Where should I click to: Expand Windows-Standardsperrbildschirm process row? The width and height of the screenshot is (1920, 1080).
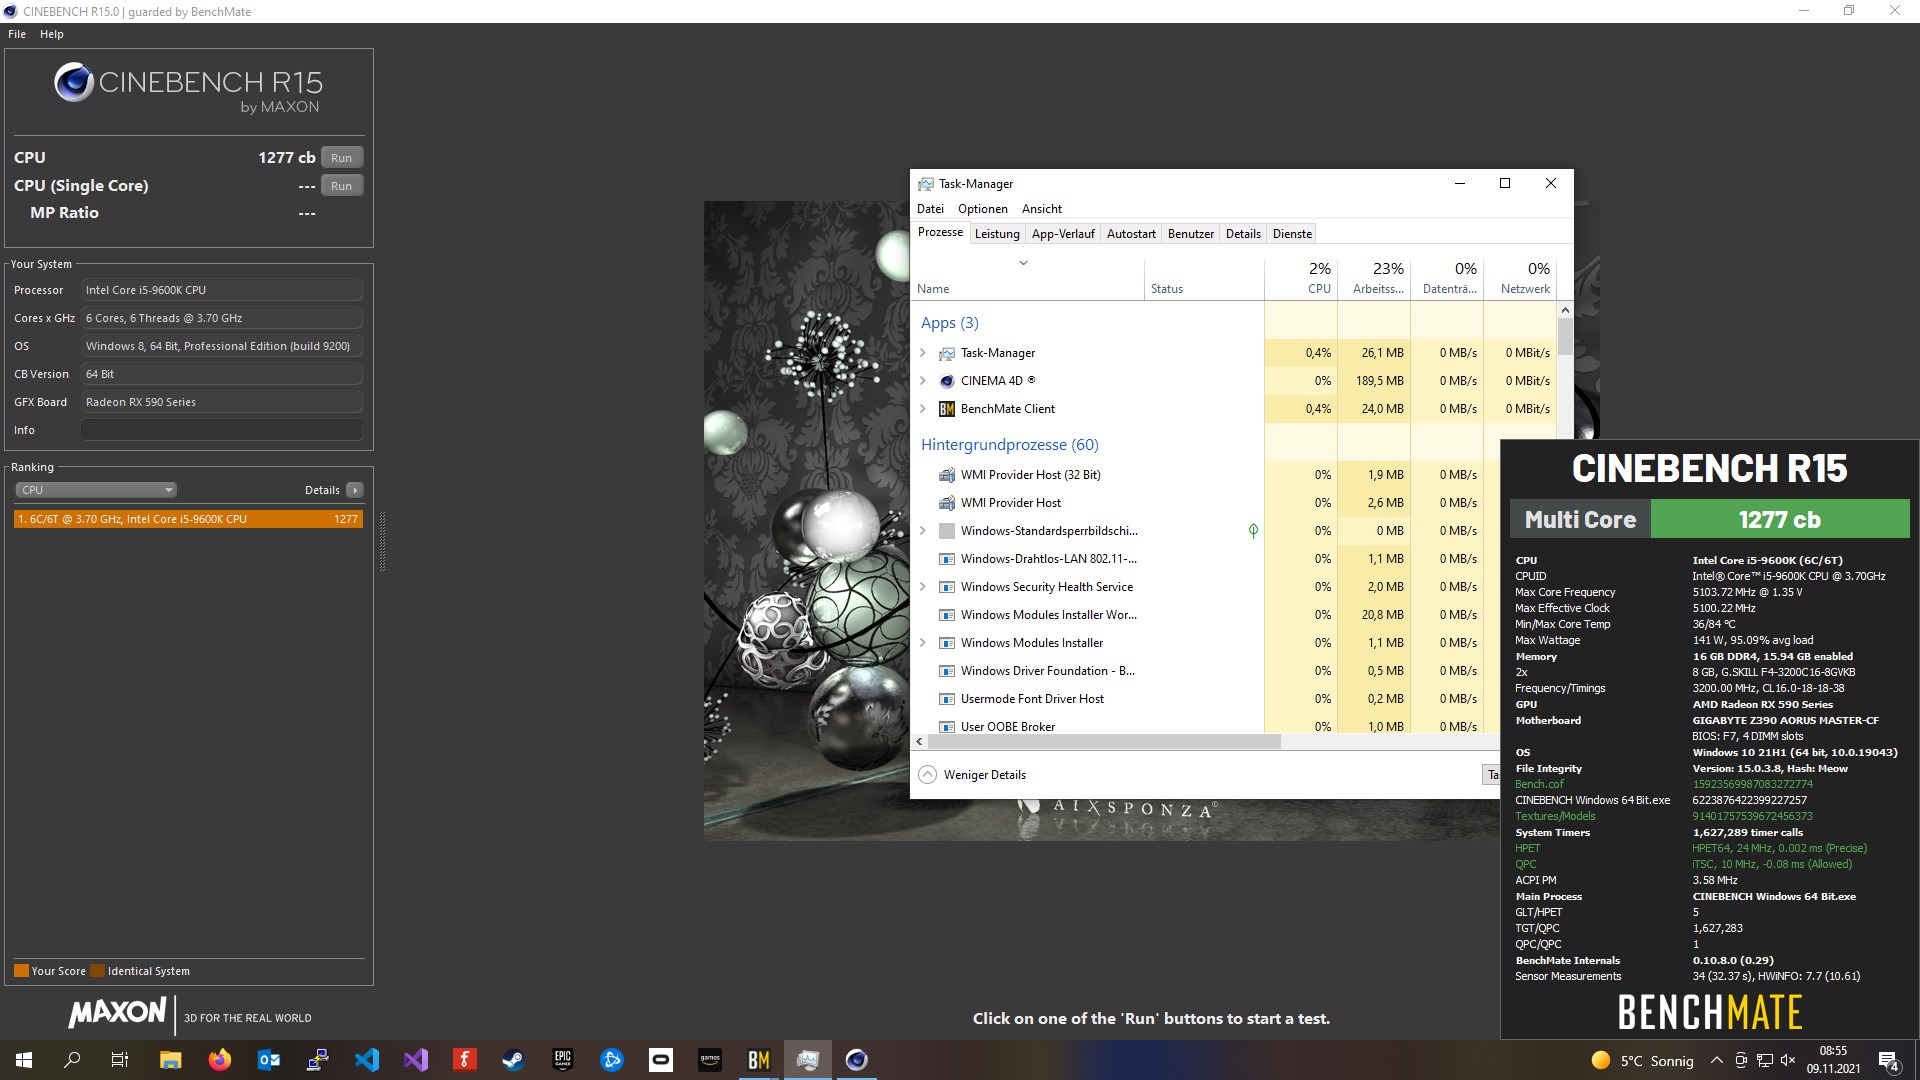pos(923,531)
